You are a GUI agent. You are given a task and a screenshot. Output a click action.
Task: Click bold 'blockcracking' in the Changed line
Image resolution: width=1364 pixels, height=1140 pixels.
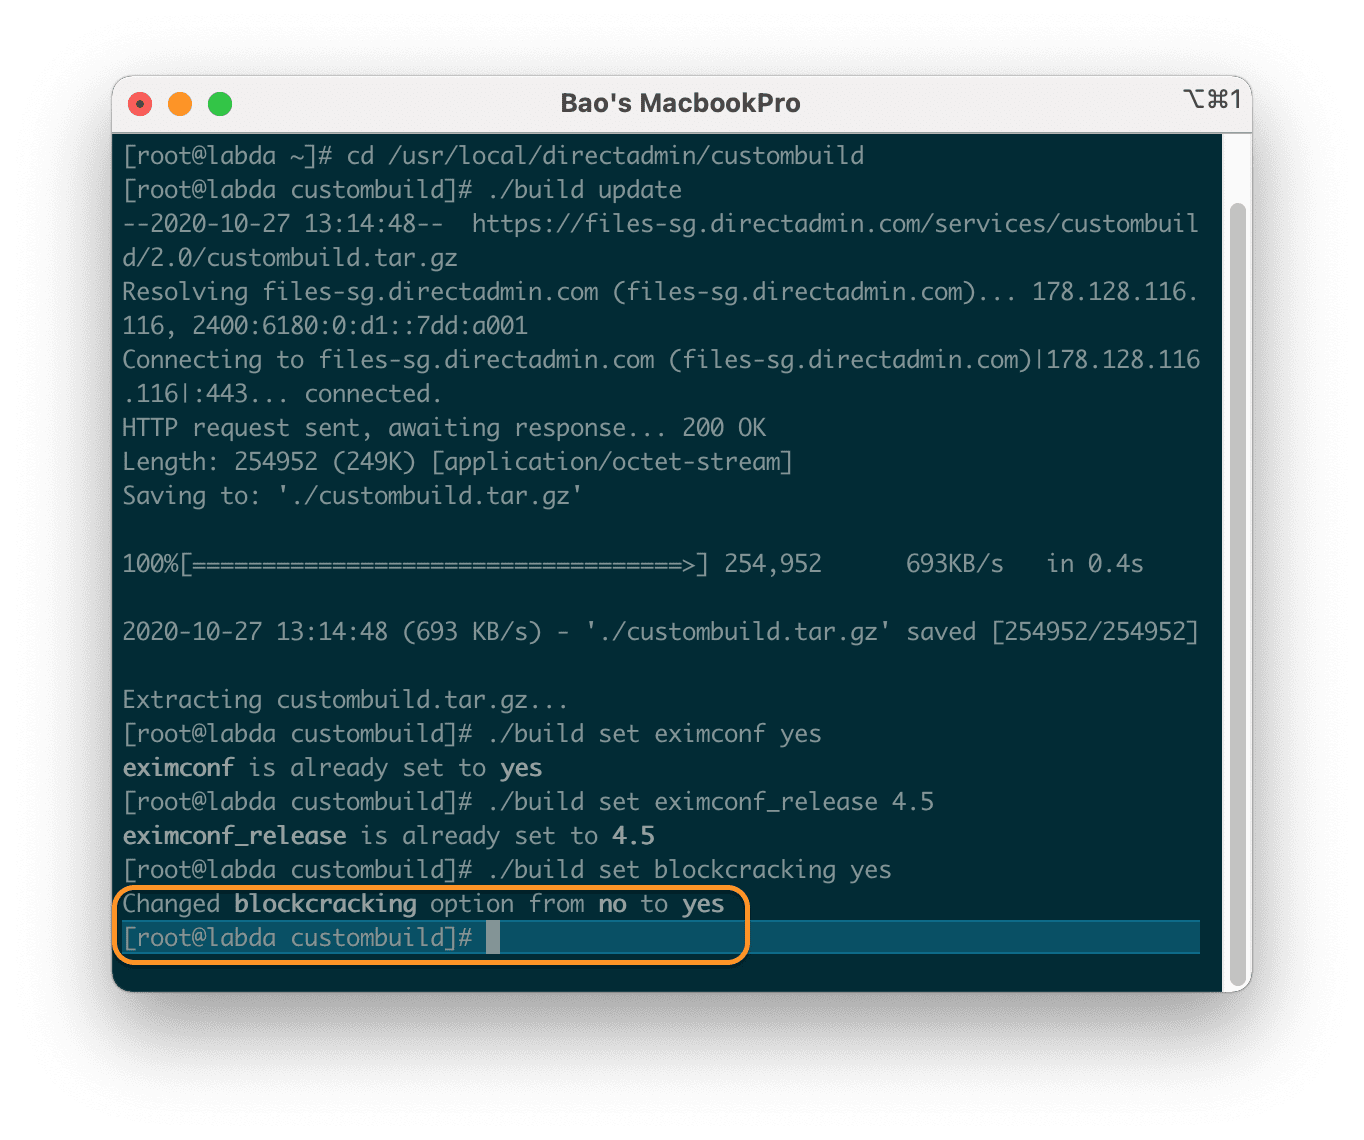[x=325, y=904]
